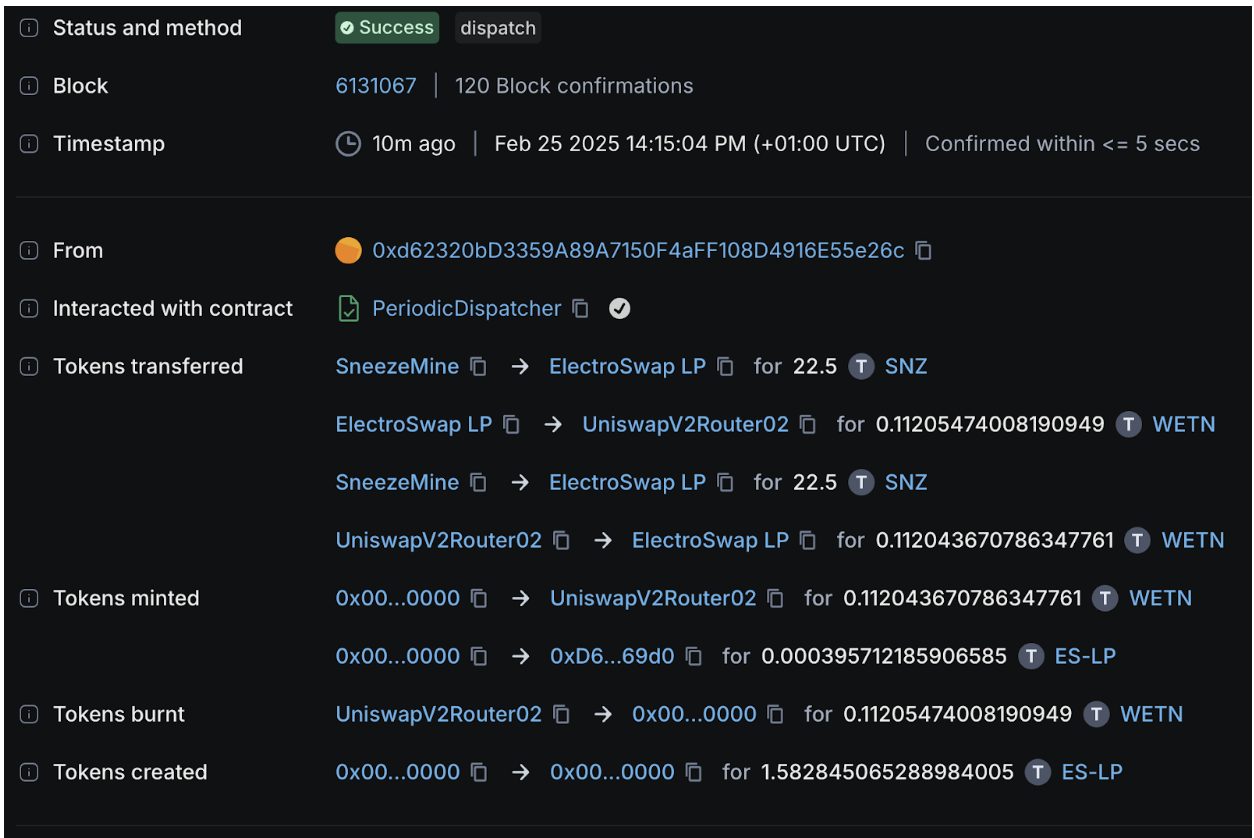Click the Success status badge
The width and height of the screenshot is (1254, 838).
387,28
